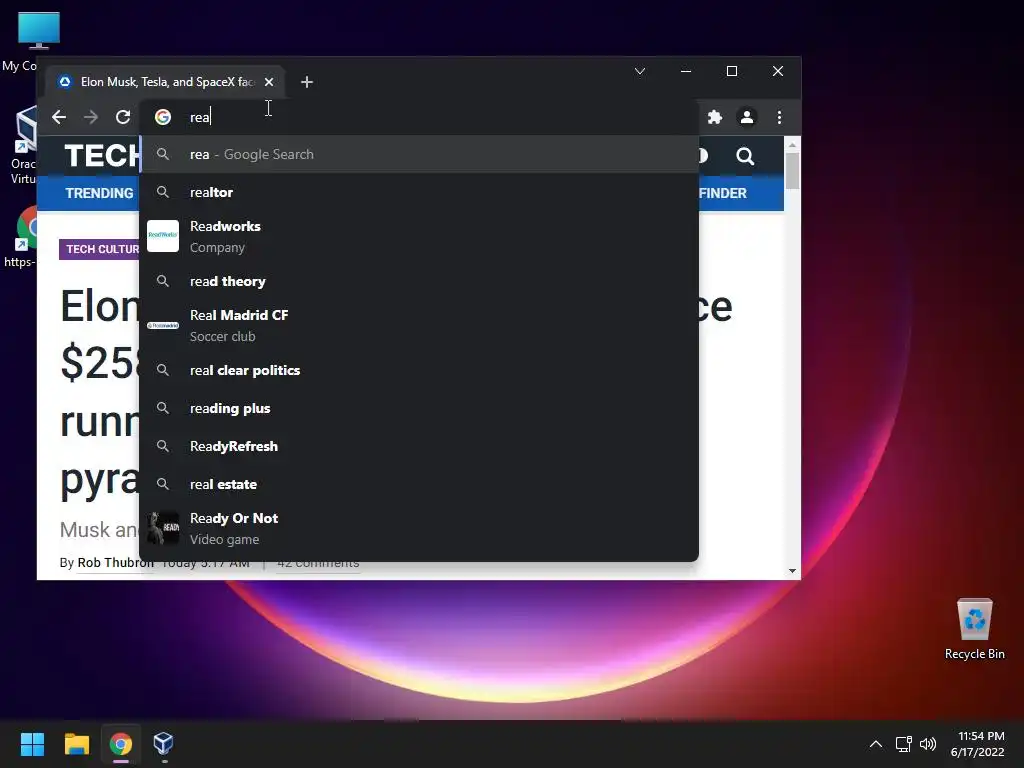The image size is (1024, 768).
Task: Click the Chrome taskbar icon
Action: pyautogui.click(x=121, y=744)
